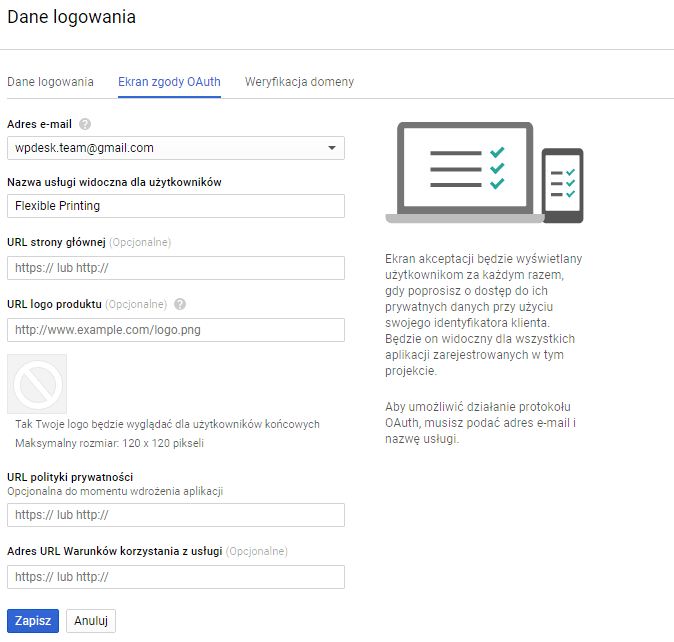This screenshot has height=642, width=674.
Task: Click the URL logo produktu input field
Action: (x=176, y=330)
